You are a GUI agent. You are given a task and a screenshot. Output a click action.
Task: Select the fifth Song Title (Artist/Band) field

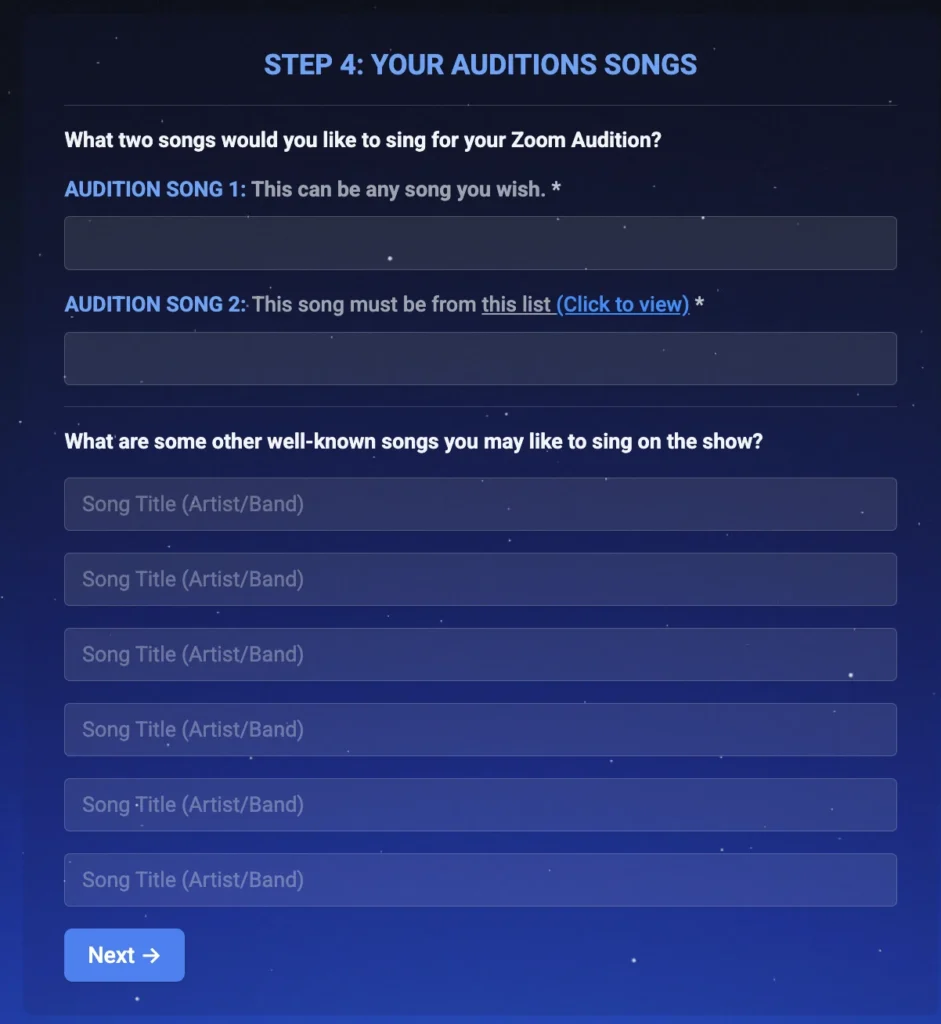(480, 804)
